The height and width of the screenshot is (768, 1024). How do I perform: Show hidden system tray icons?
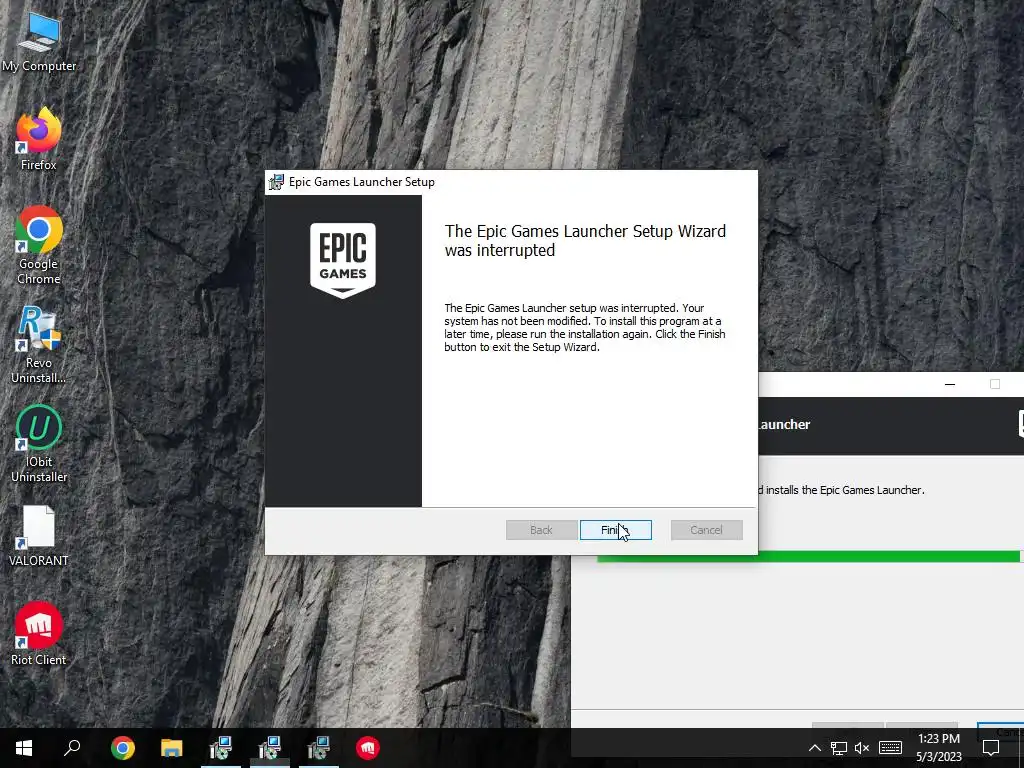(814, 748)
